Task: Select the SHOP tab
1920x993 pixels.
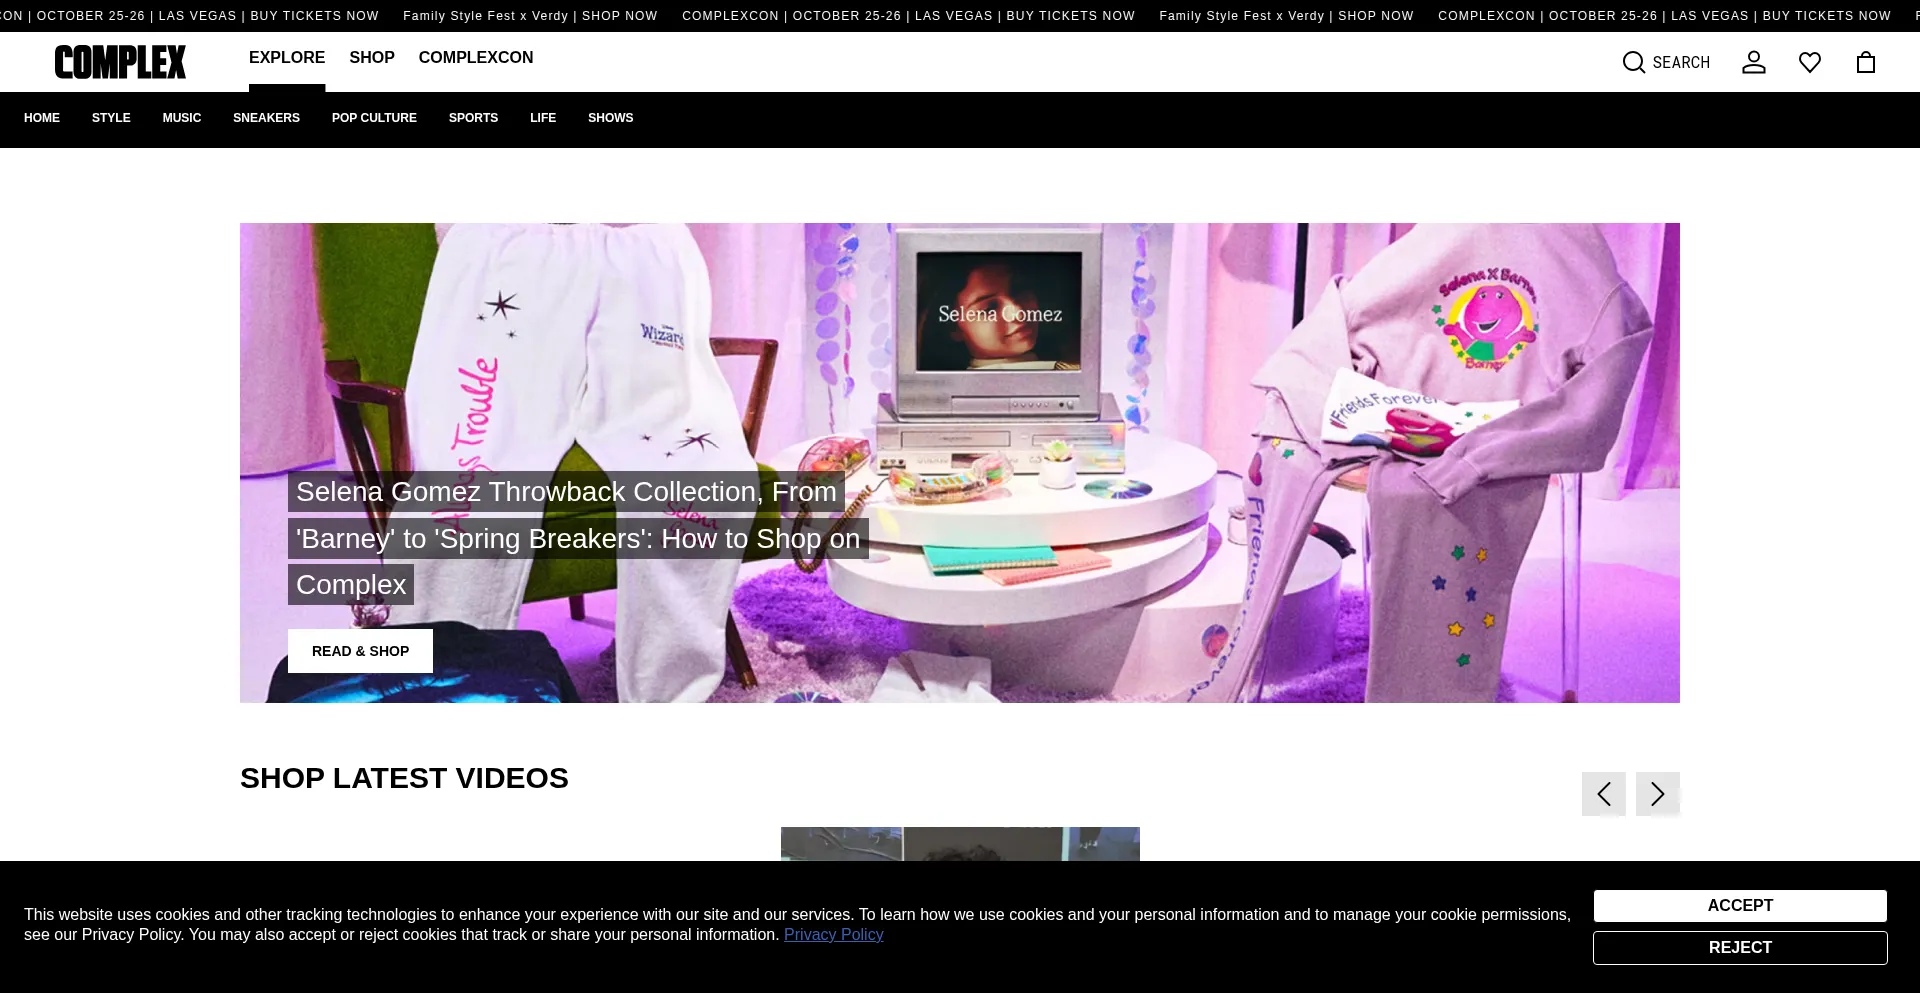Action: click(372, 58)
